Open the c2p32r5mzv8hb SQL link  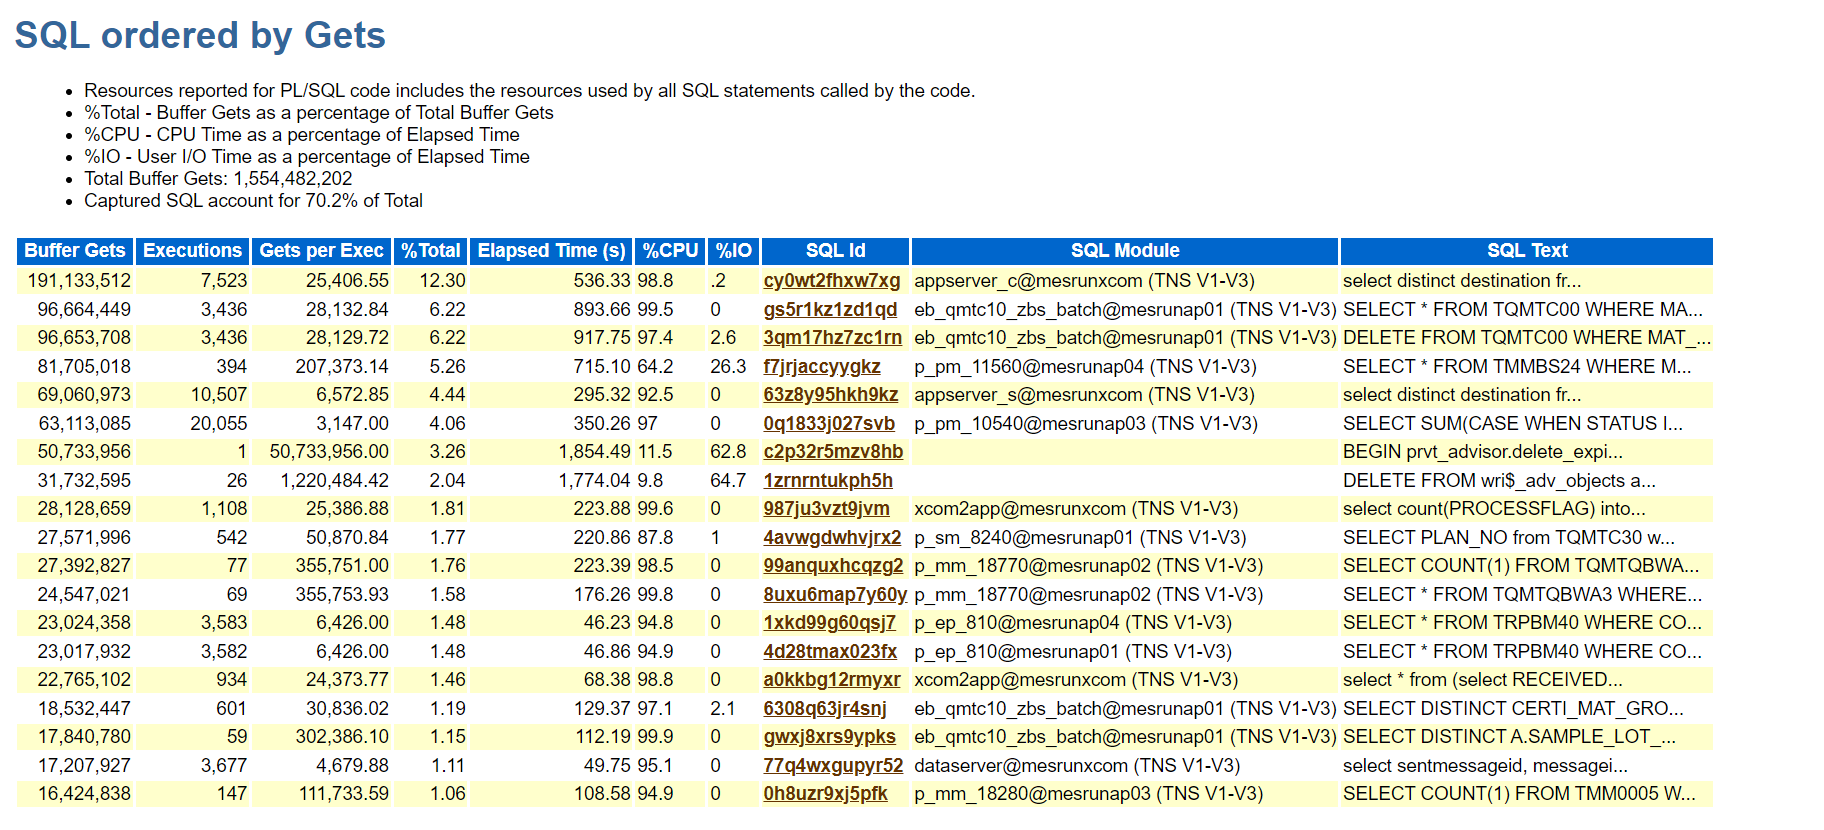[832, 452]
